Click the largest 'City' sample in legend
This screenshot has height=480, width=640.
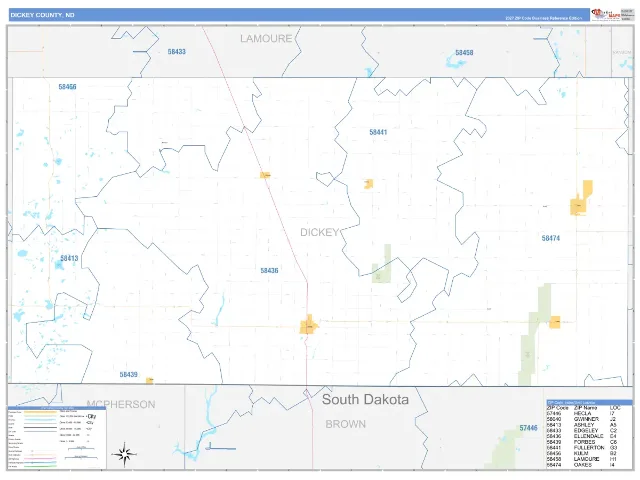92,416
